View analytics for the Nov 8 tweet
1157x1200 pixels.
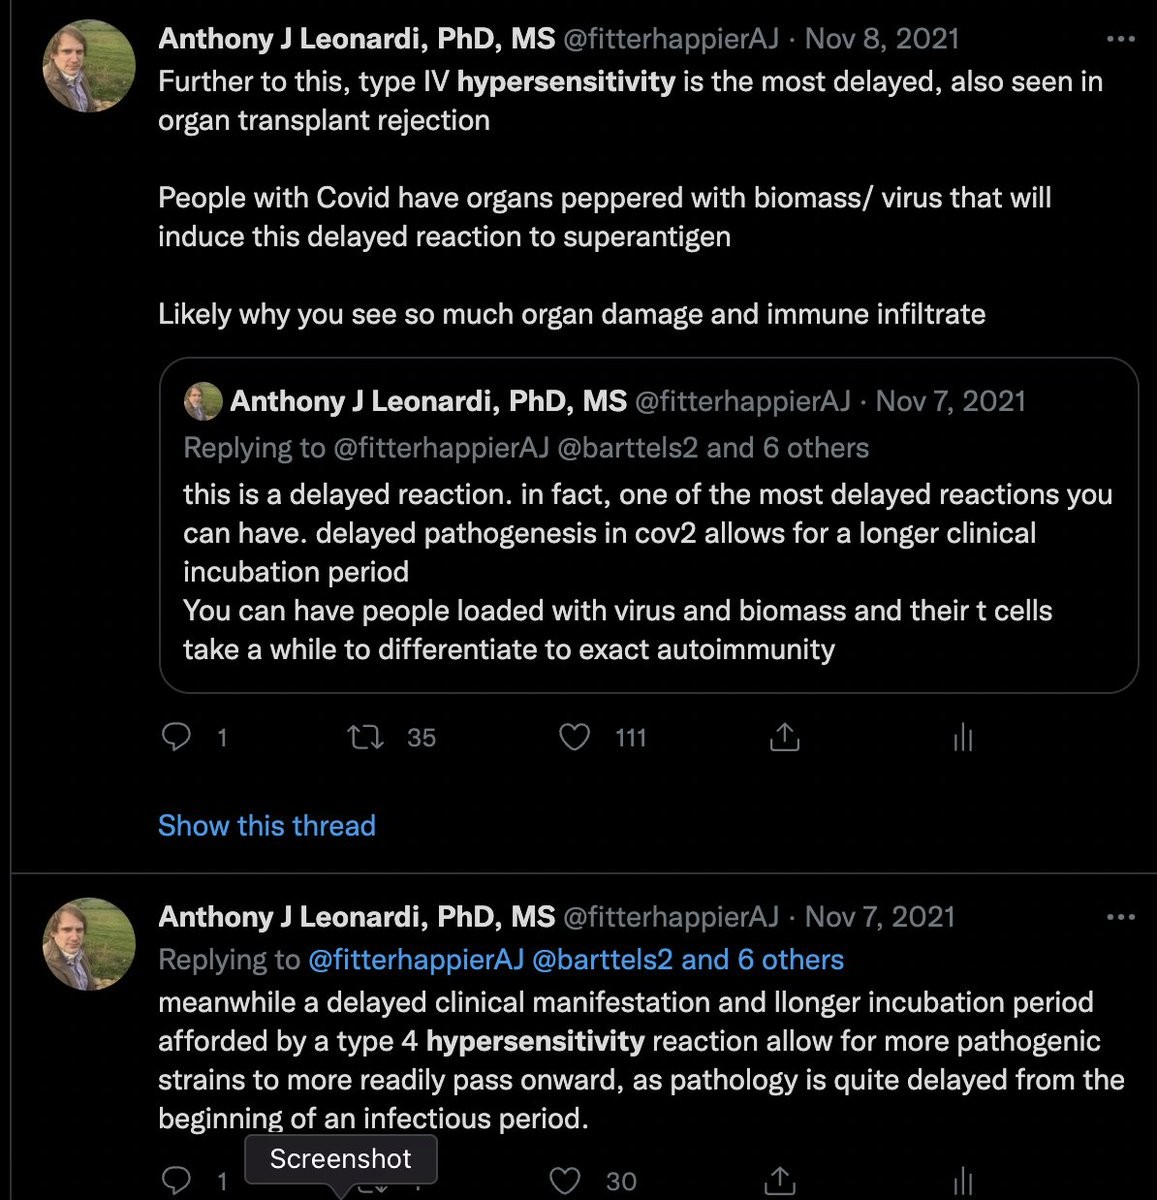coord(962,738)
